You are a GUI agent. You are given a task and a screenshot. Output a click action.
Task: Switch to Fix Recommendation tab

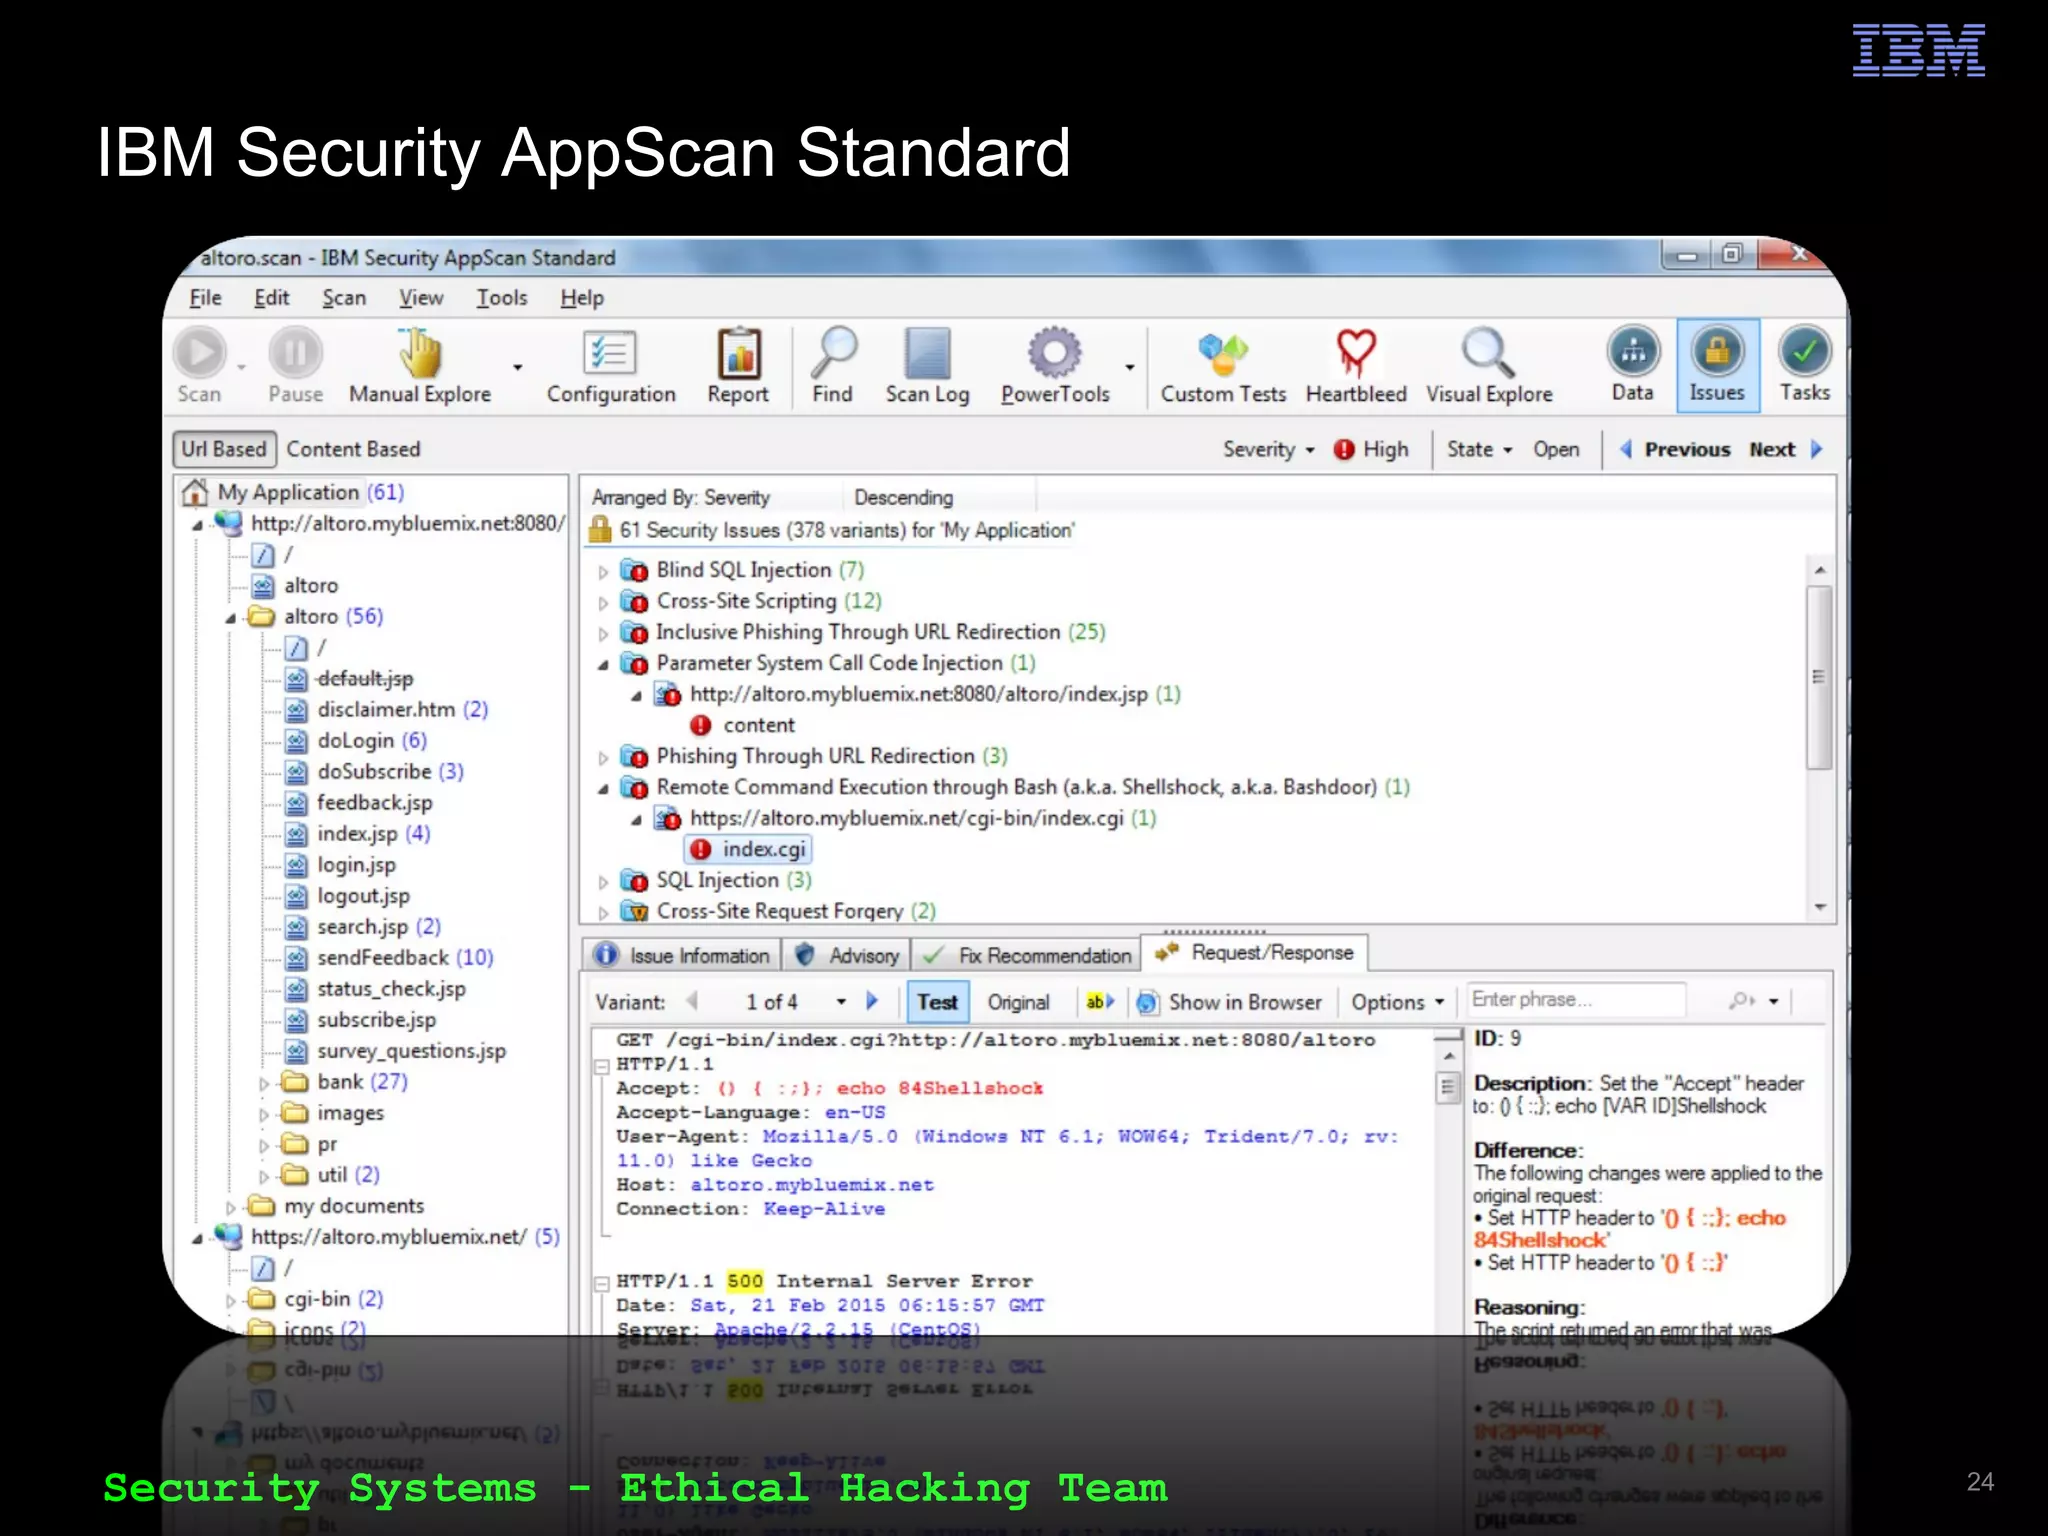point(1027,955)
